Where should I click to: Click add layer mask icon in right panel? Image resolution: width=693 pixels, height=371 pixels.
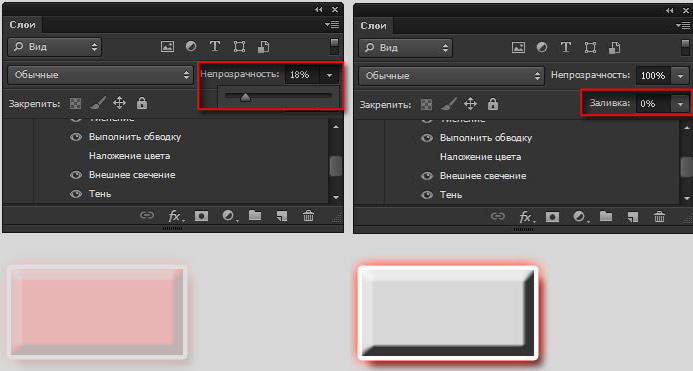click(x=552, y=217)
